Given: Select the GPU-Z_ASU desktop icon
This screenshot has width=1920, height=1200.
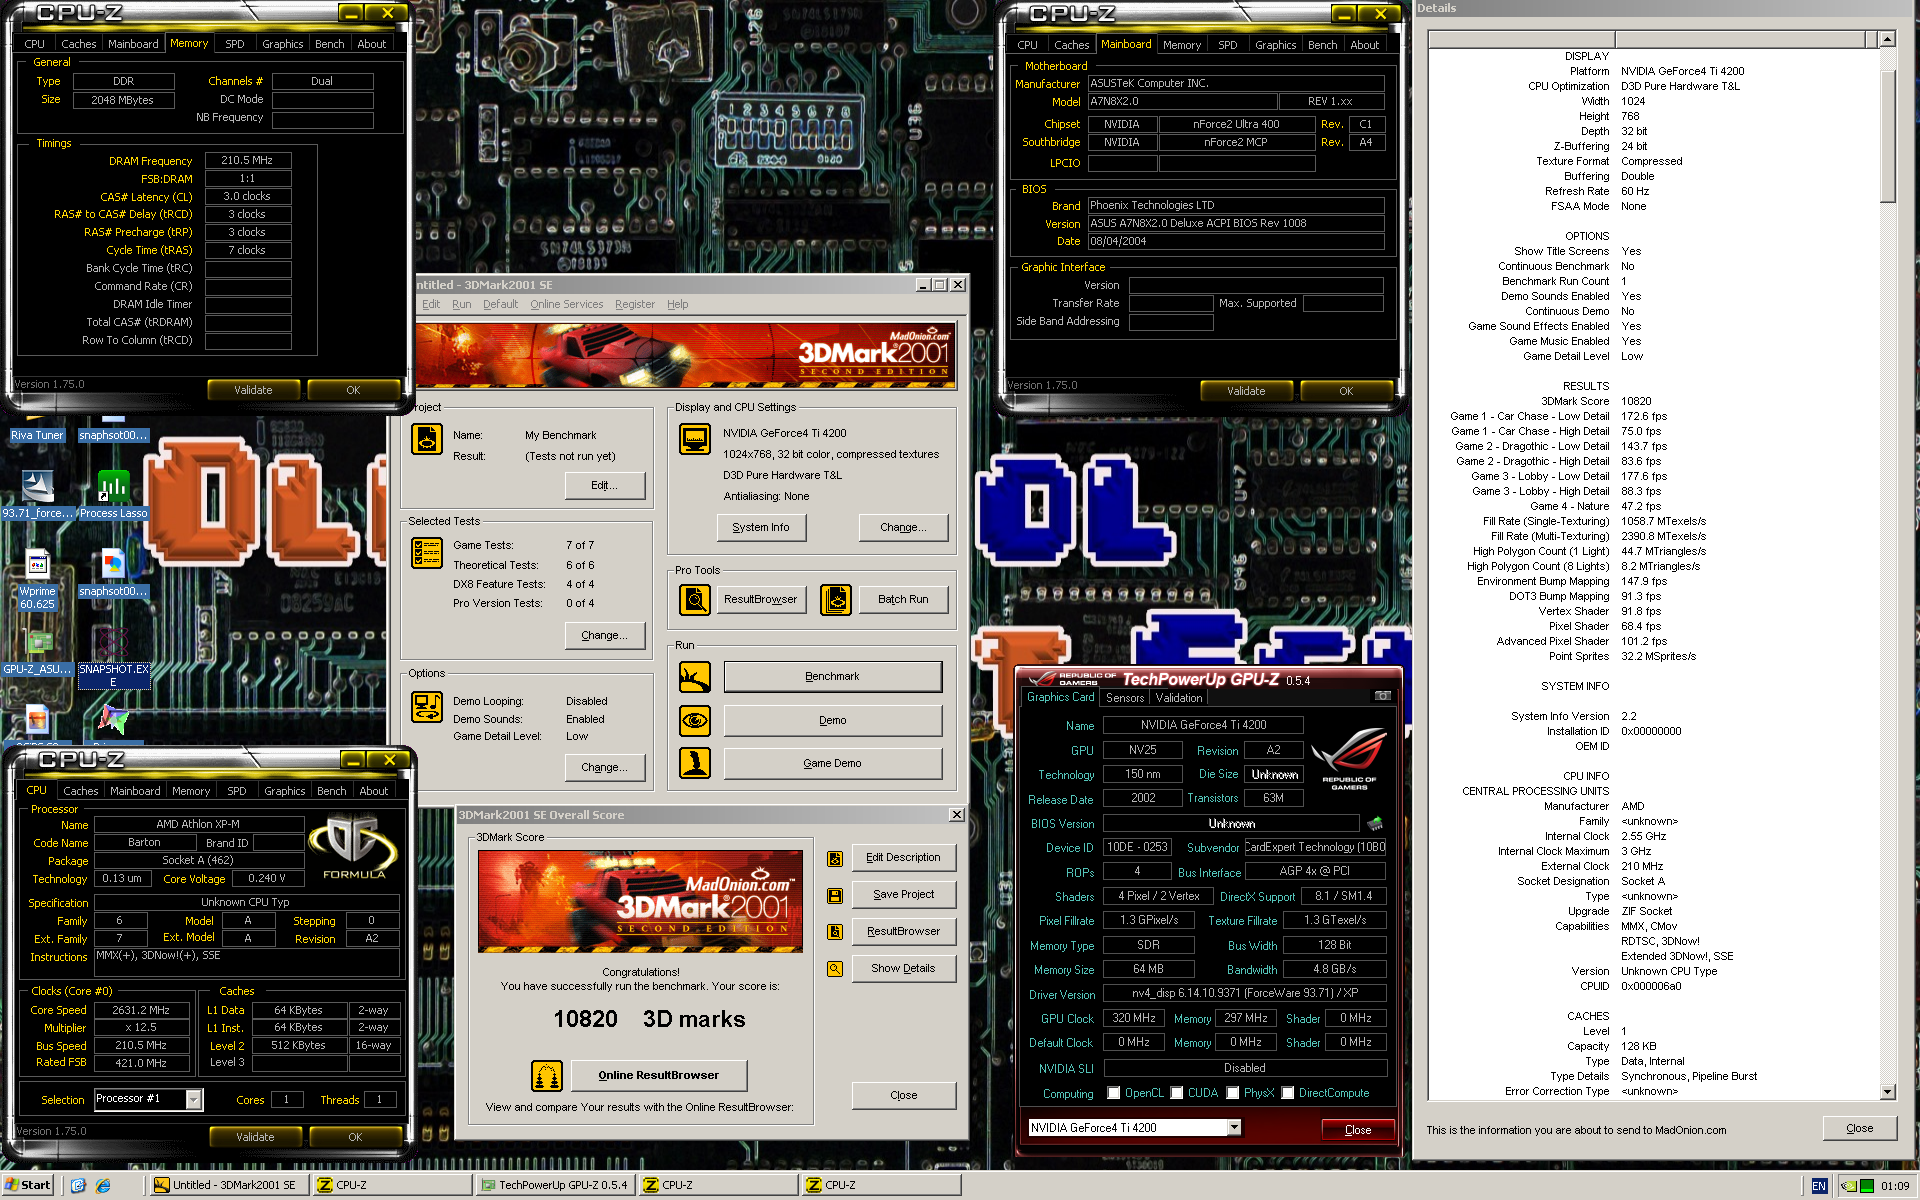Looking at the screenshot, I should coord(37,652).
